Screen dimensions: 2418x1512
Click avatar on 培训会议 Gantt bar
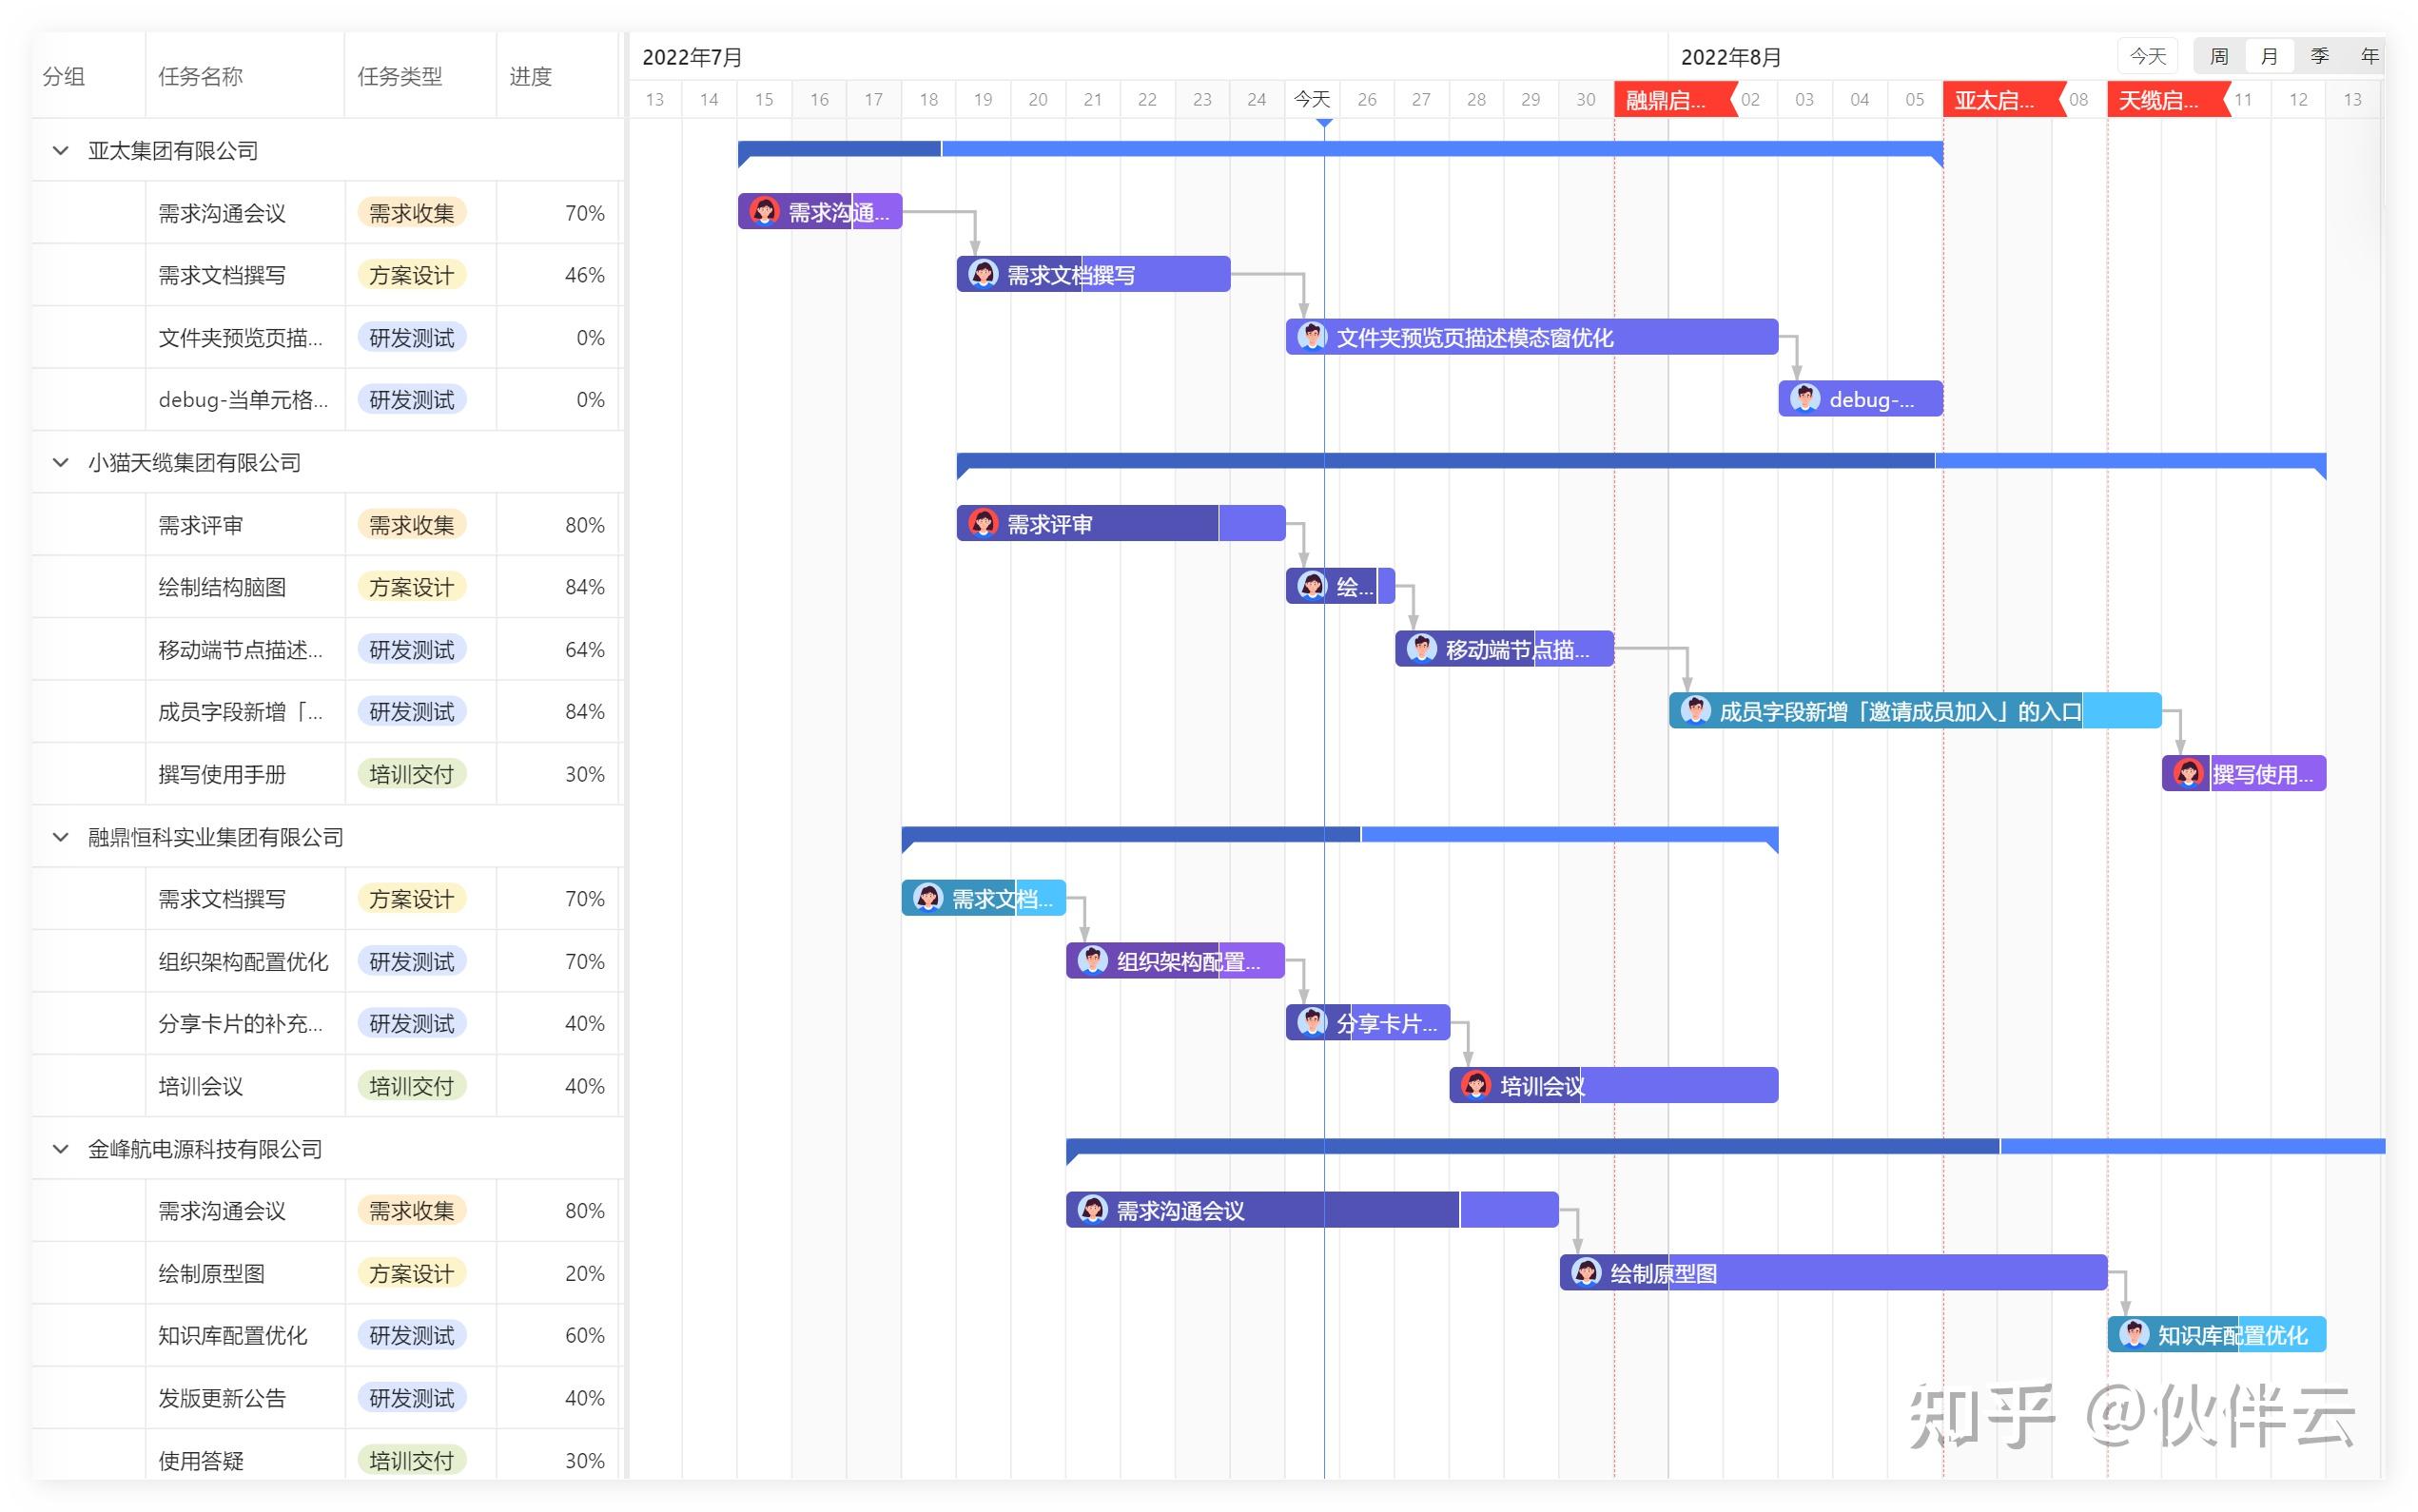coord(1476,1084)
